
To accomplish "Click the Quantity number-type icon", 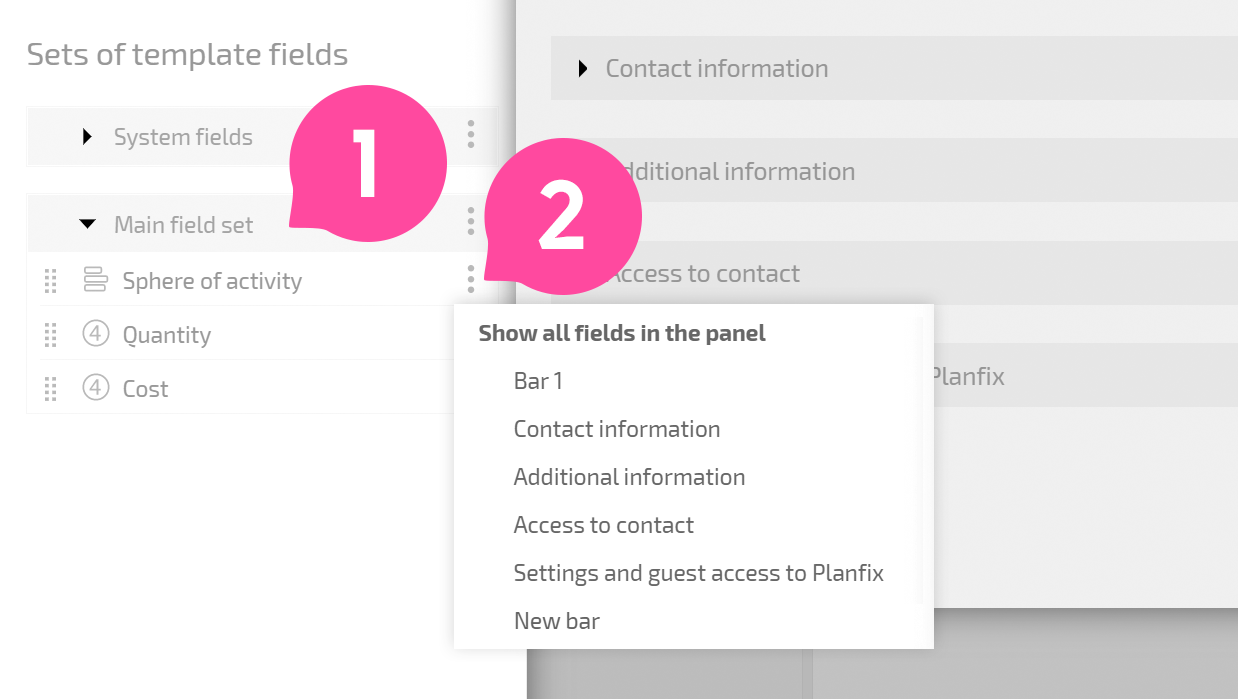I will 95,334.
